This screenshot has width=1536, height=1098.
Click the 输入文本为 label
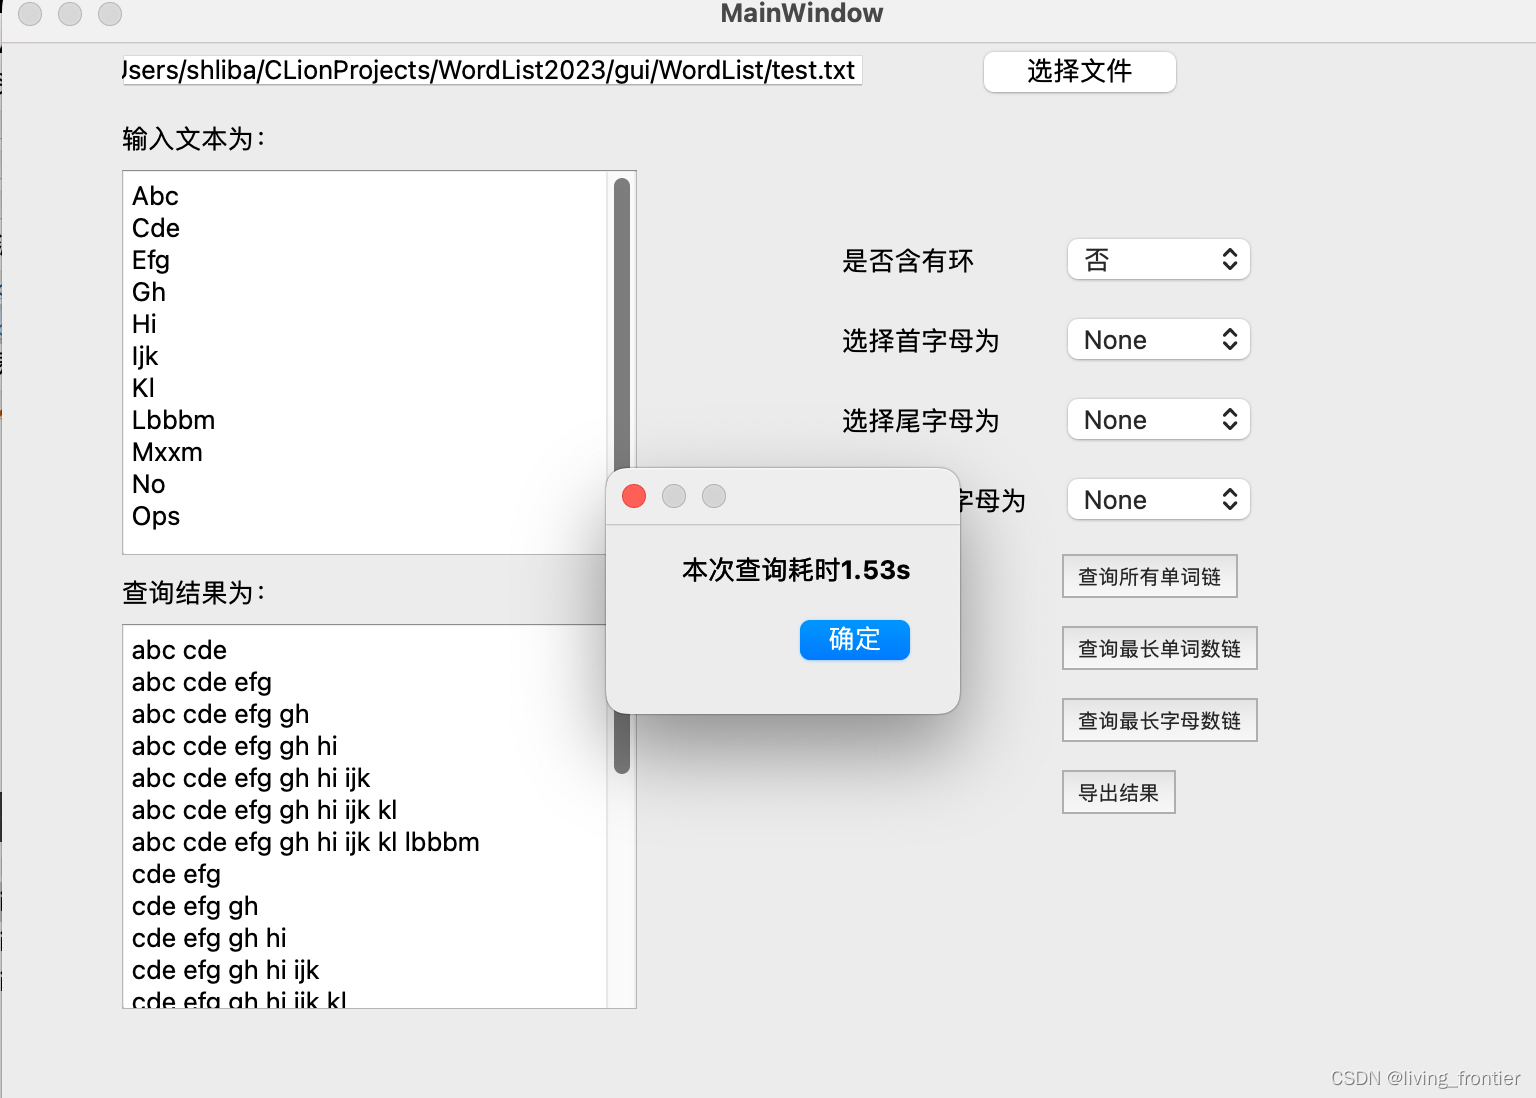(194, 139)
